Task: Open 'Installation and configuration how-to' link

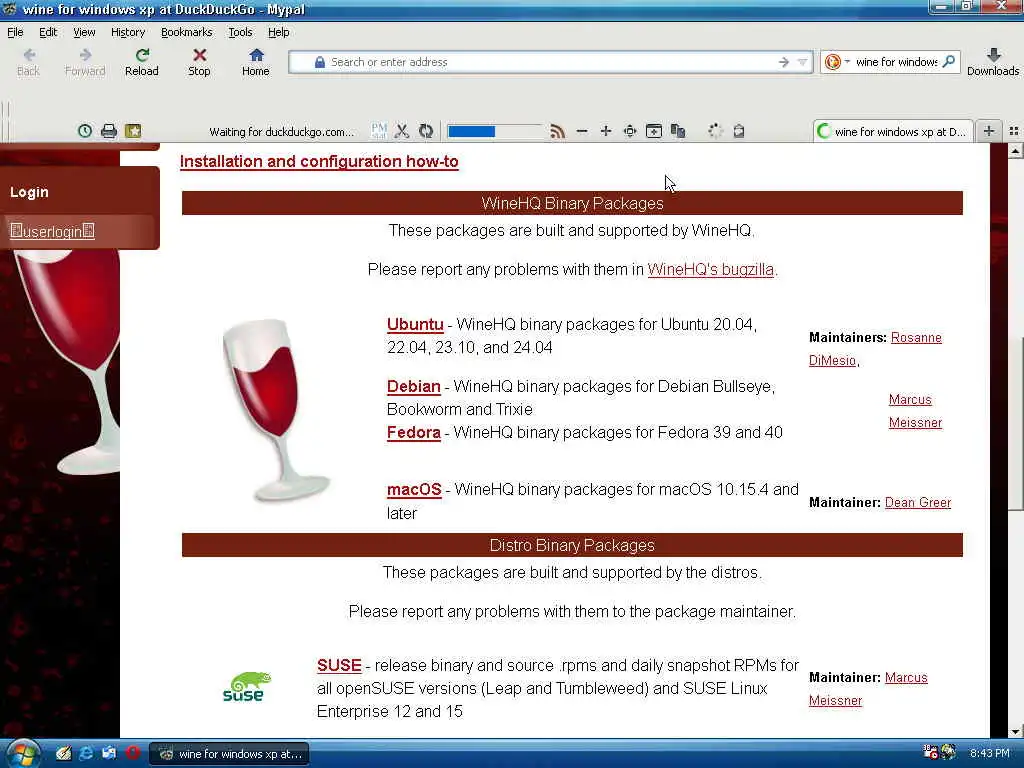Action: tap(319, 161)
